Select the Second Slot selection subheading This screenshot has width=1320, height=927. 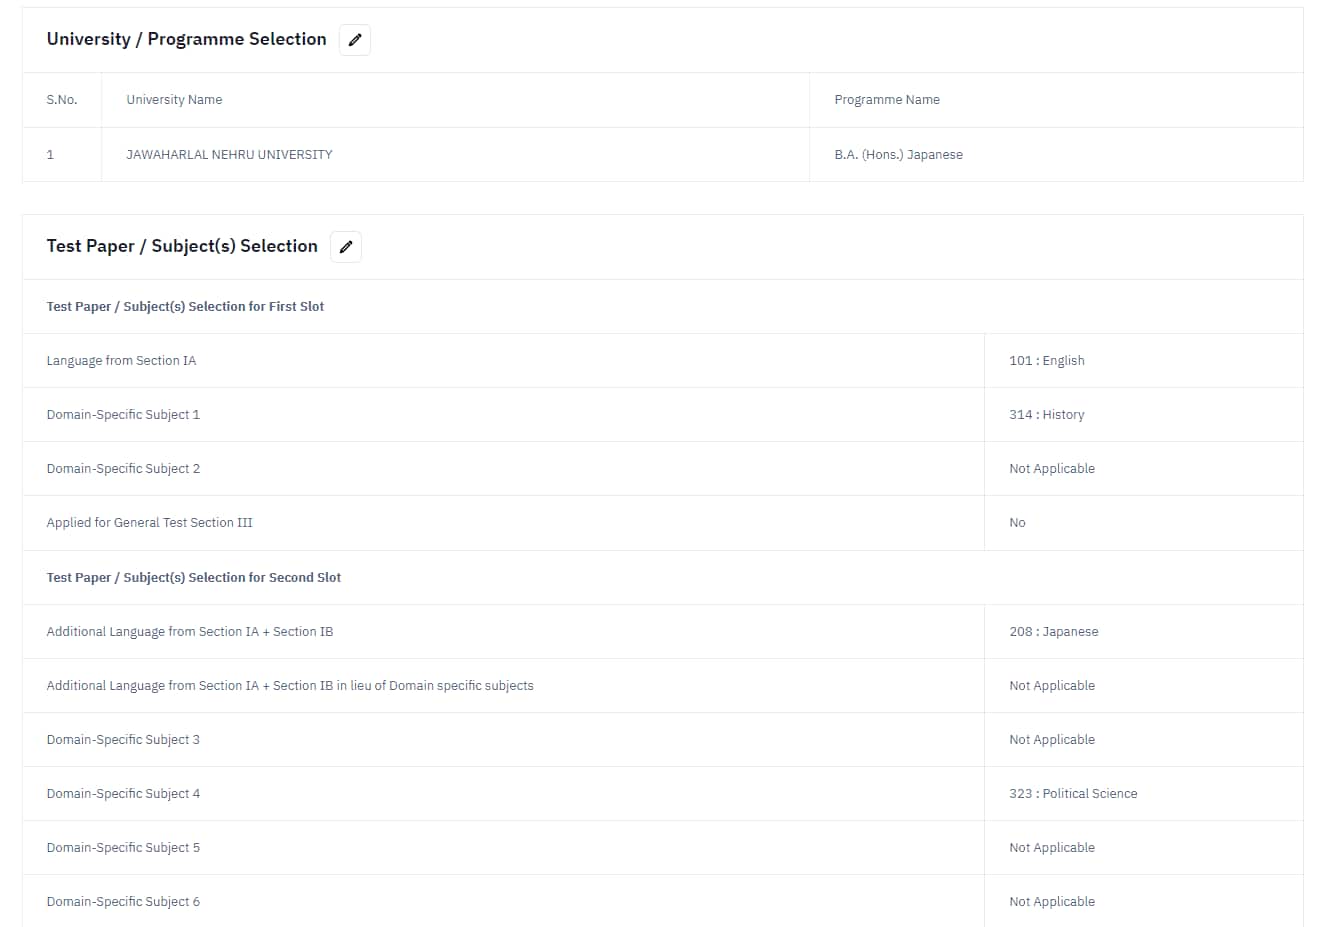(x=193, y=578)
